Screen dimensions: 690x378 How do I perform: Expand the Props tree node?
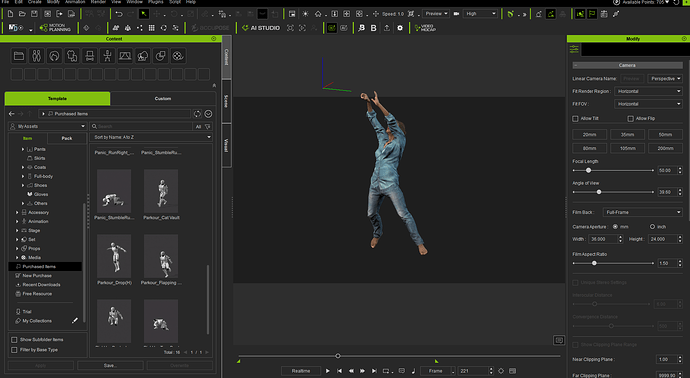[x=17, y=249]
